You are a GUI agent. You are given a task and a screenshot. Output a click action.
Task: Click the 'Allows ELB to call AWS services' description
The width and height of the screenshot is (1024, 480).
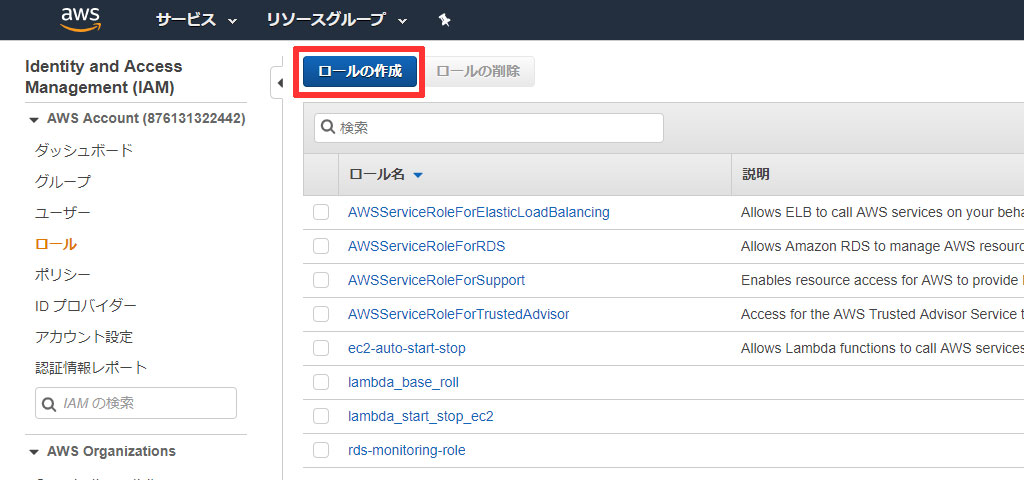882,212
